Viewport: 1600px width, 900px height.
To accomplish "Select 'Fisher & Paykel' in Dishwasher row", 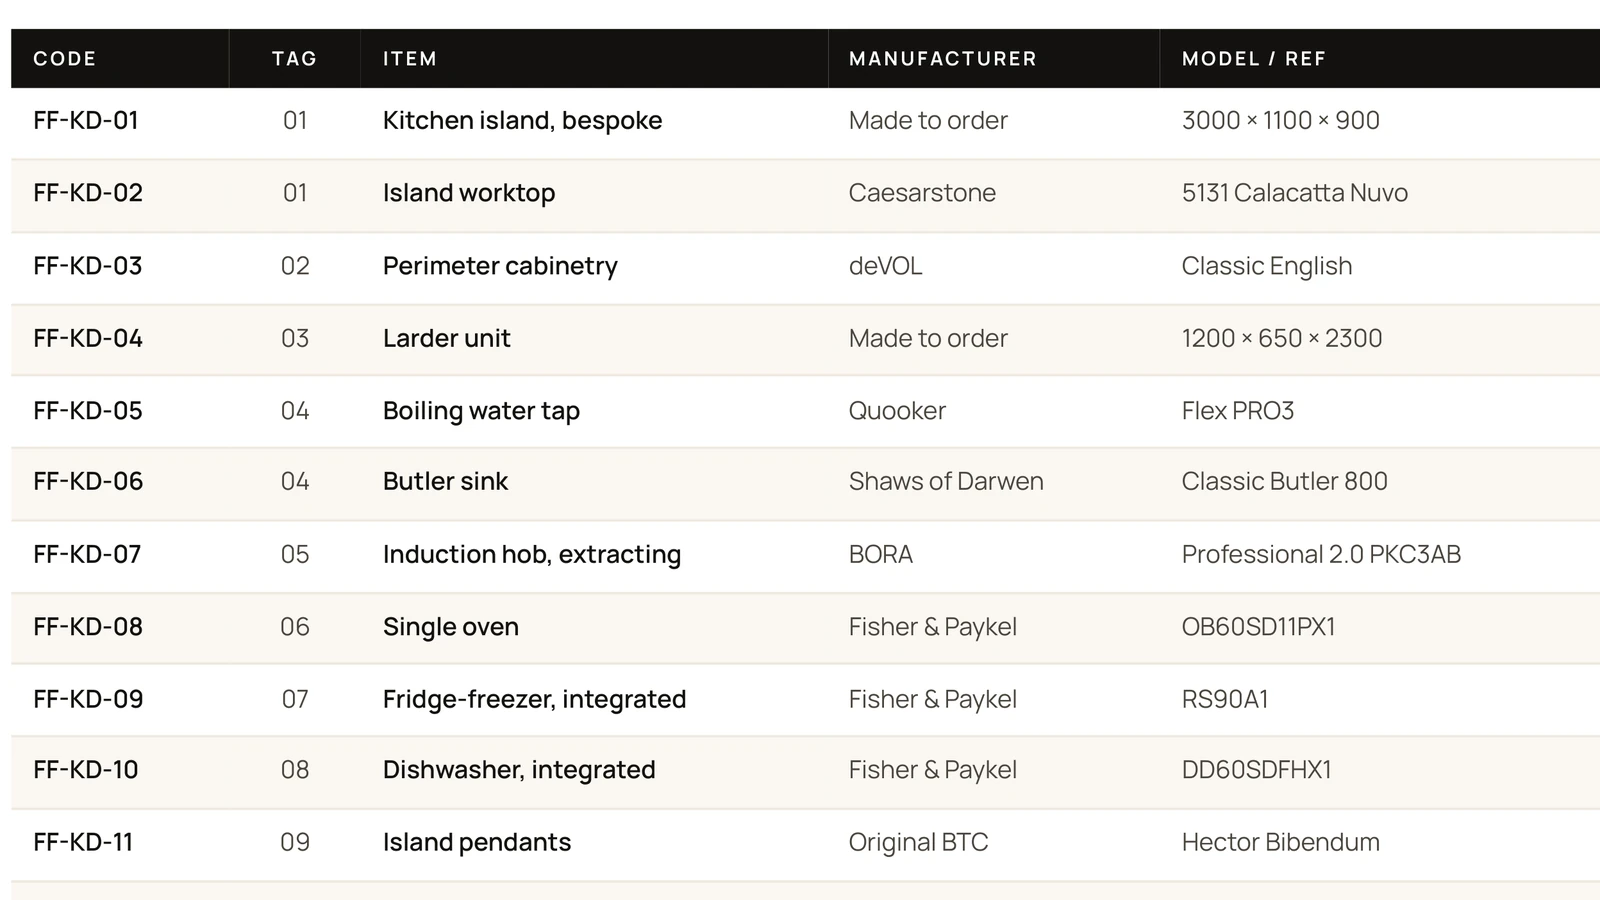I will point(933,770).
